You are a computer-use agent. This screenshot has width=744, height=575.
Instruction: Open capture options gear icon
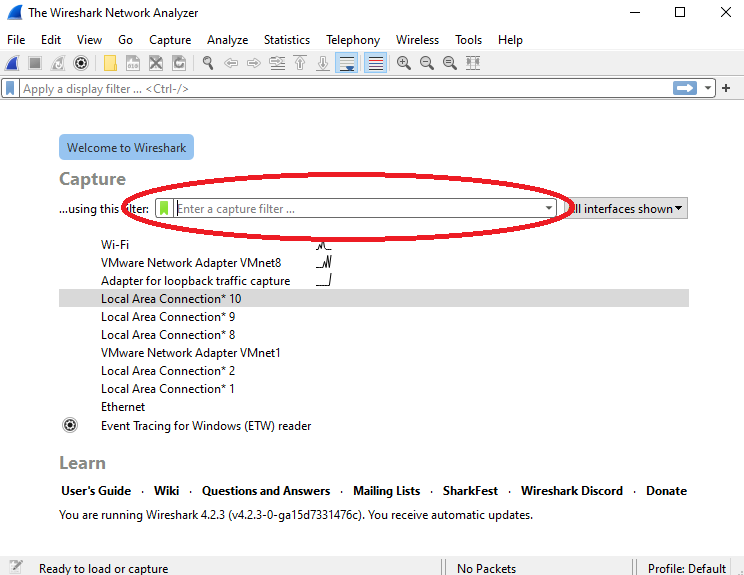82,63
